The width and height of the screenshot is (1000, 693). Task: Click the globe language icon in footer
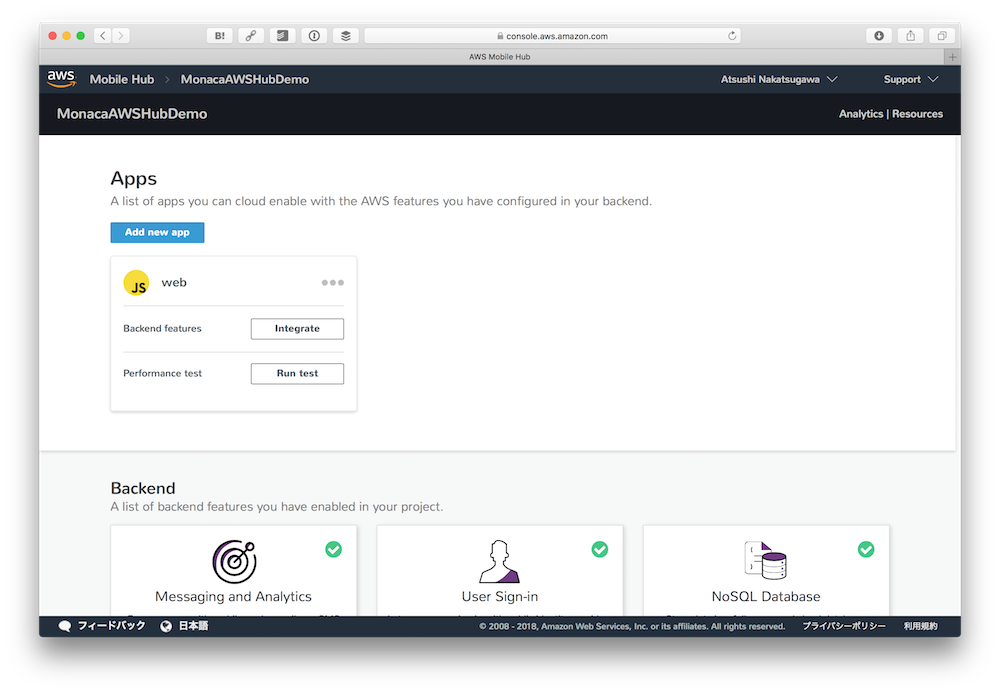(x=166, y=626)
